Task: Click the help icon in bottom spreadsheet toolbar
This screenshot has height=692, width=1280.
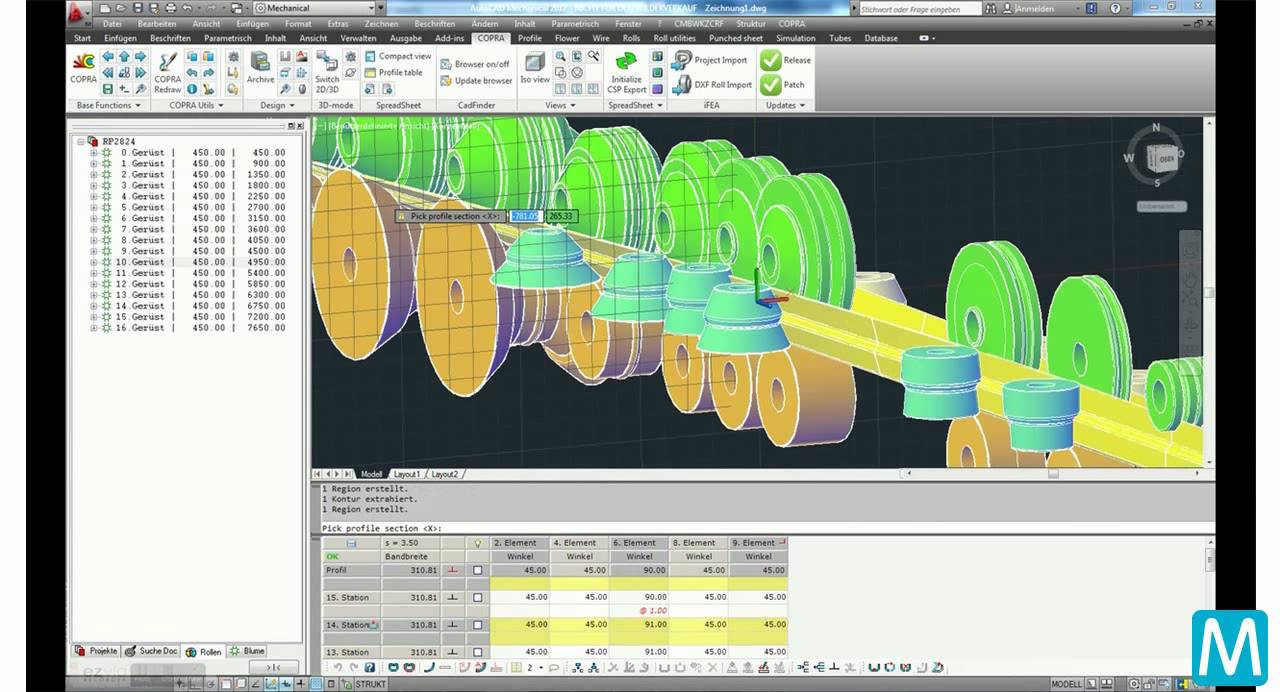Action: 369,667
